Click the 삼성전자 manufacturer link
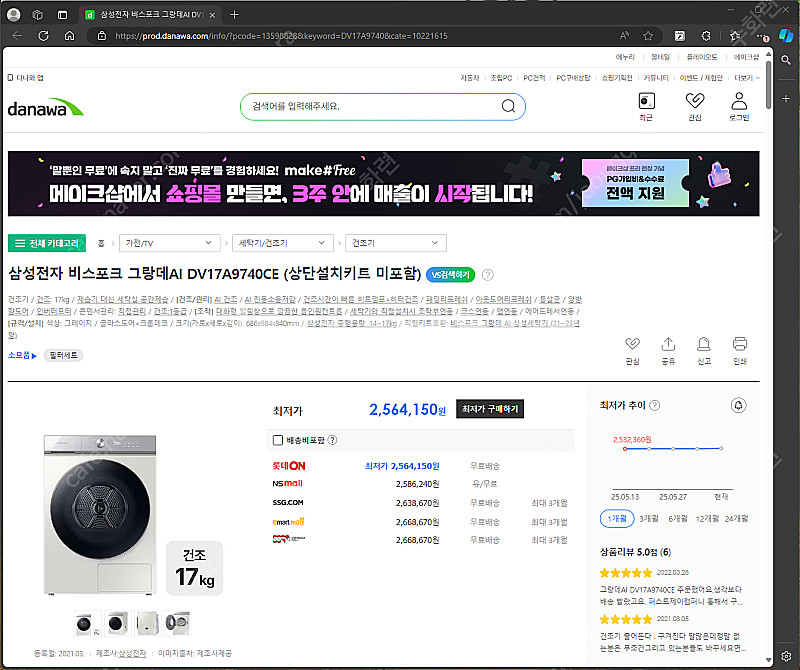This screenshot has width=800, height=670. (x=132, y=654)
